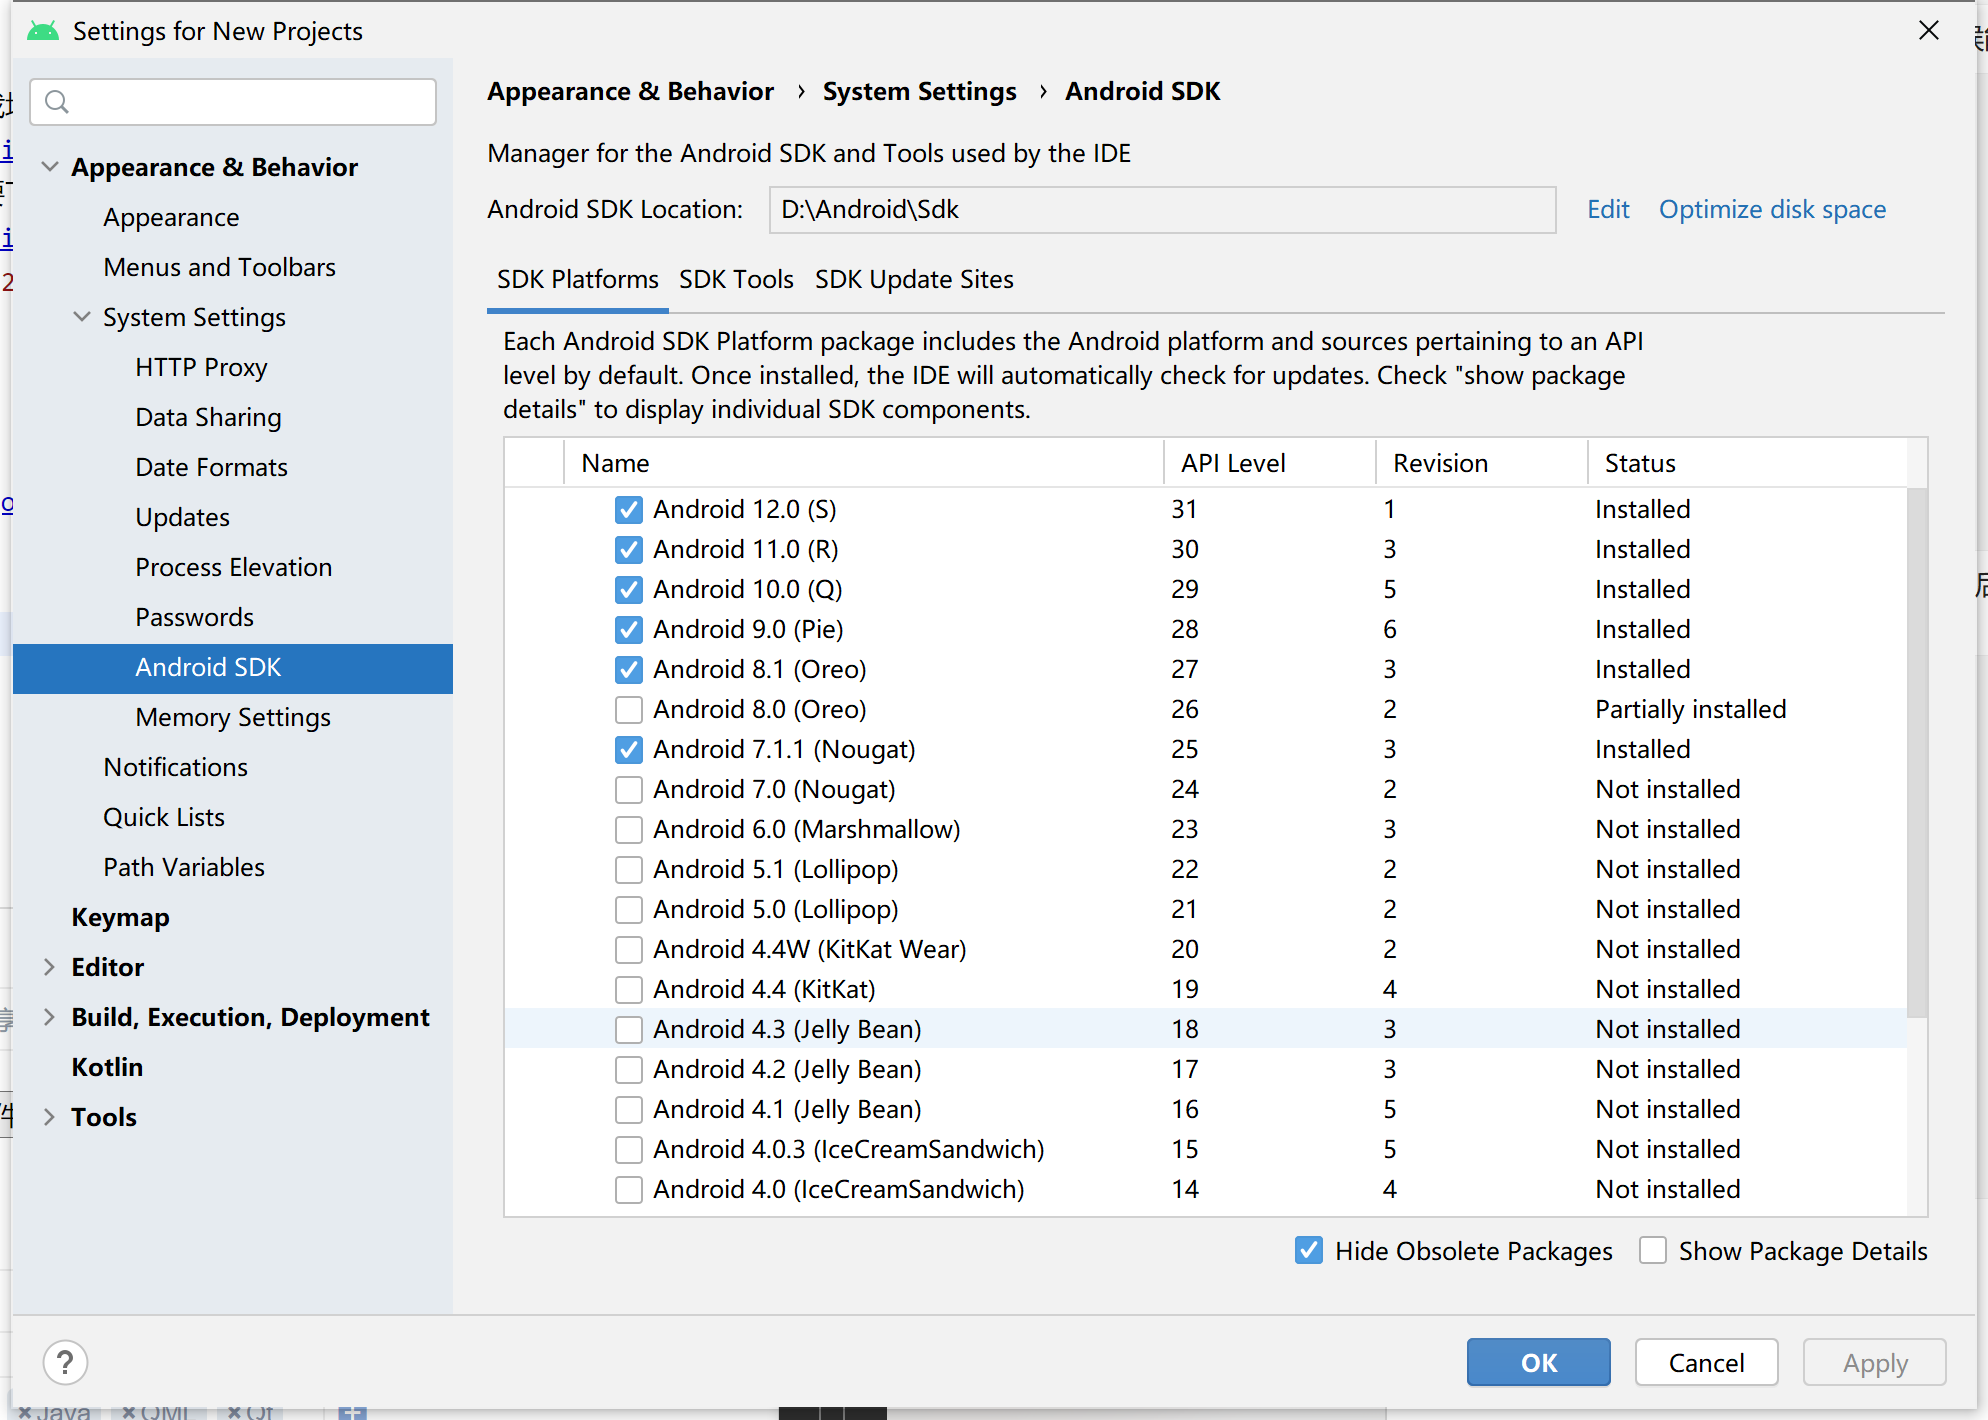Screen dimensions: 1988x1420
Task: Click Optimize disk space link
Action: (x=1772, y=210)
